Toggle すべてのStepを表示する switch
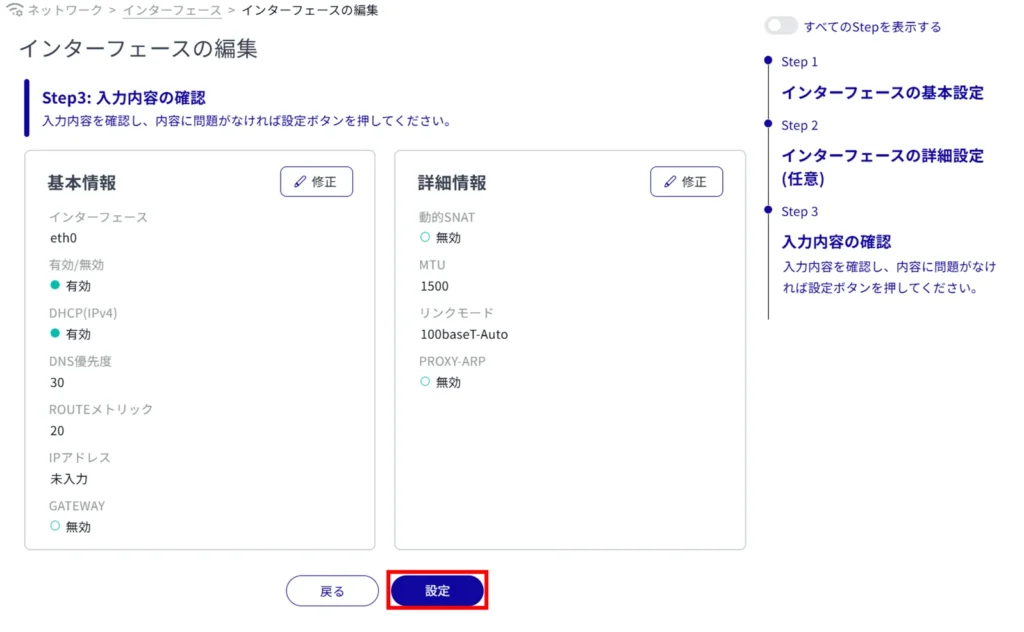Screen dimensions: 1024x632 pos(780,26)
